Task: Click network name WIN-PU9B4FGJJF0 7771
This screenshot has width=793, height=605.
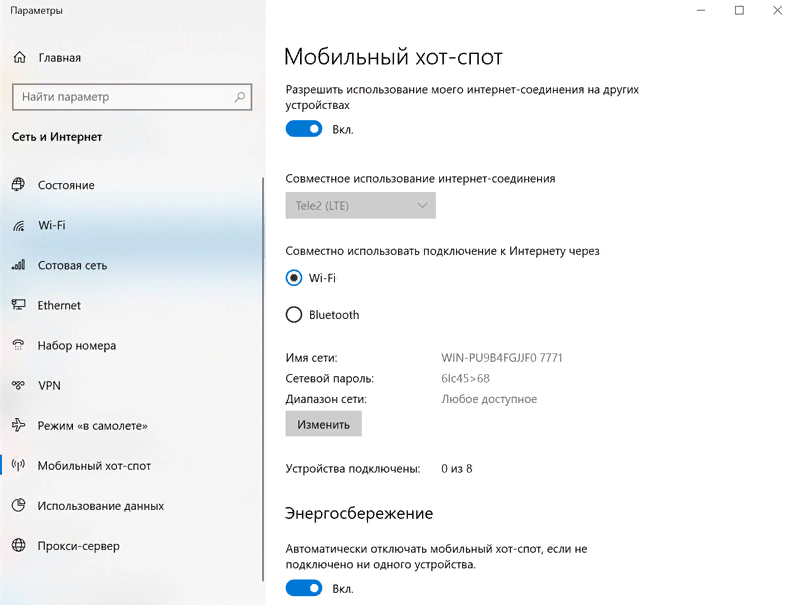Action: 502,358
